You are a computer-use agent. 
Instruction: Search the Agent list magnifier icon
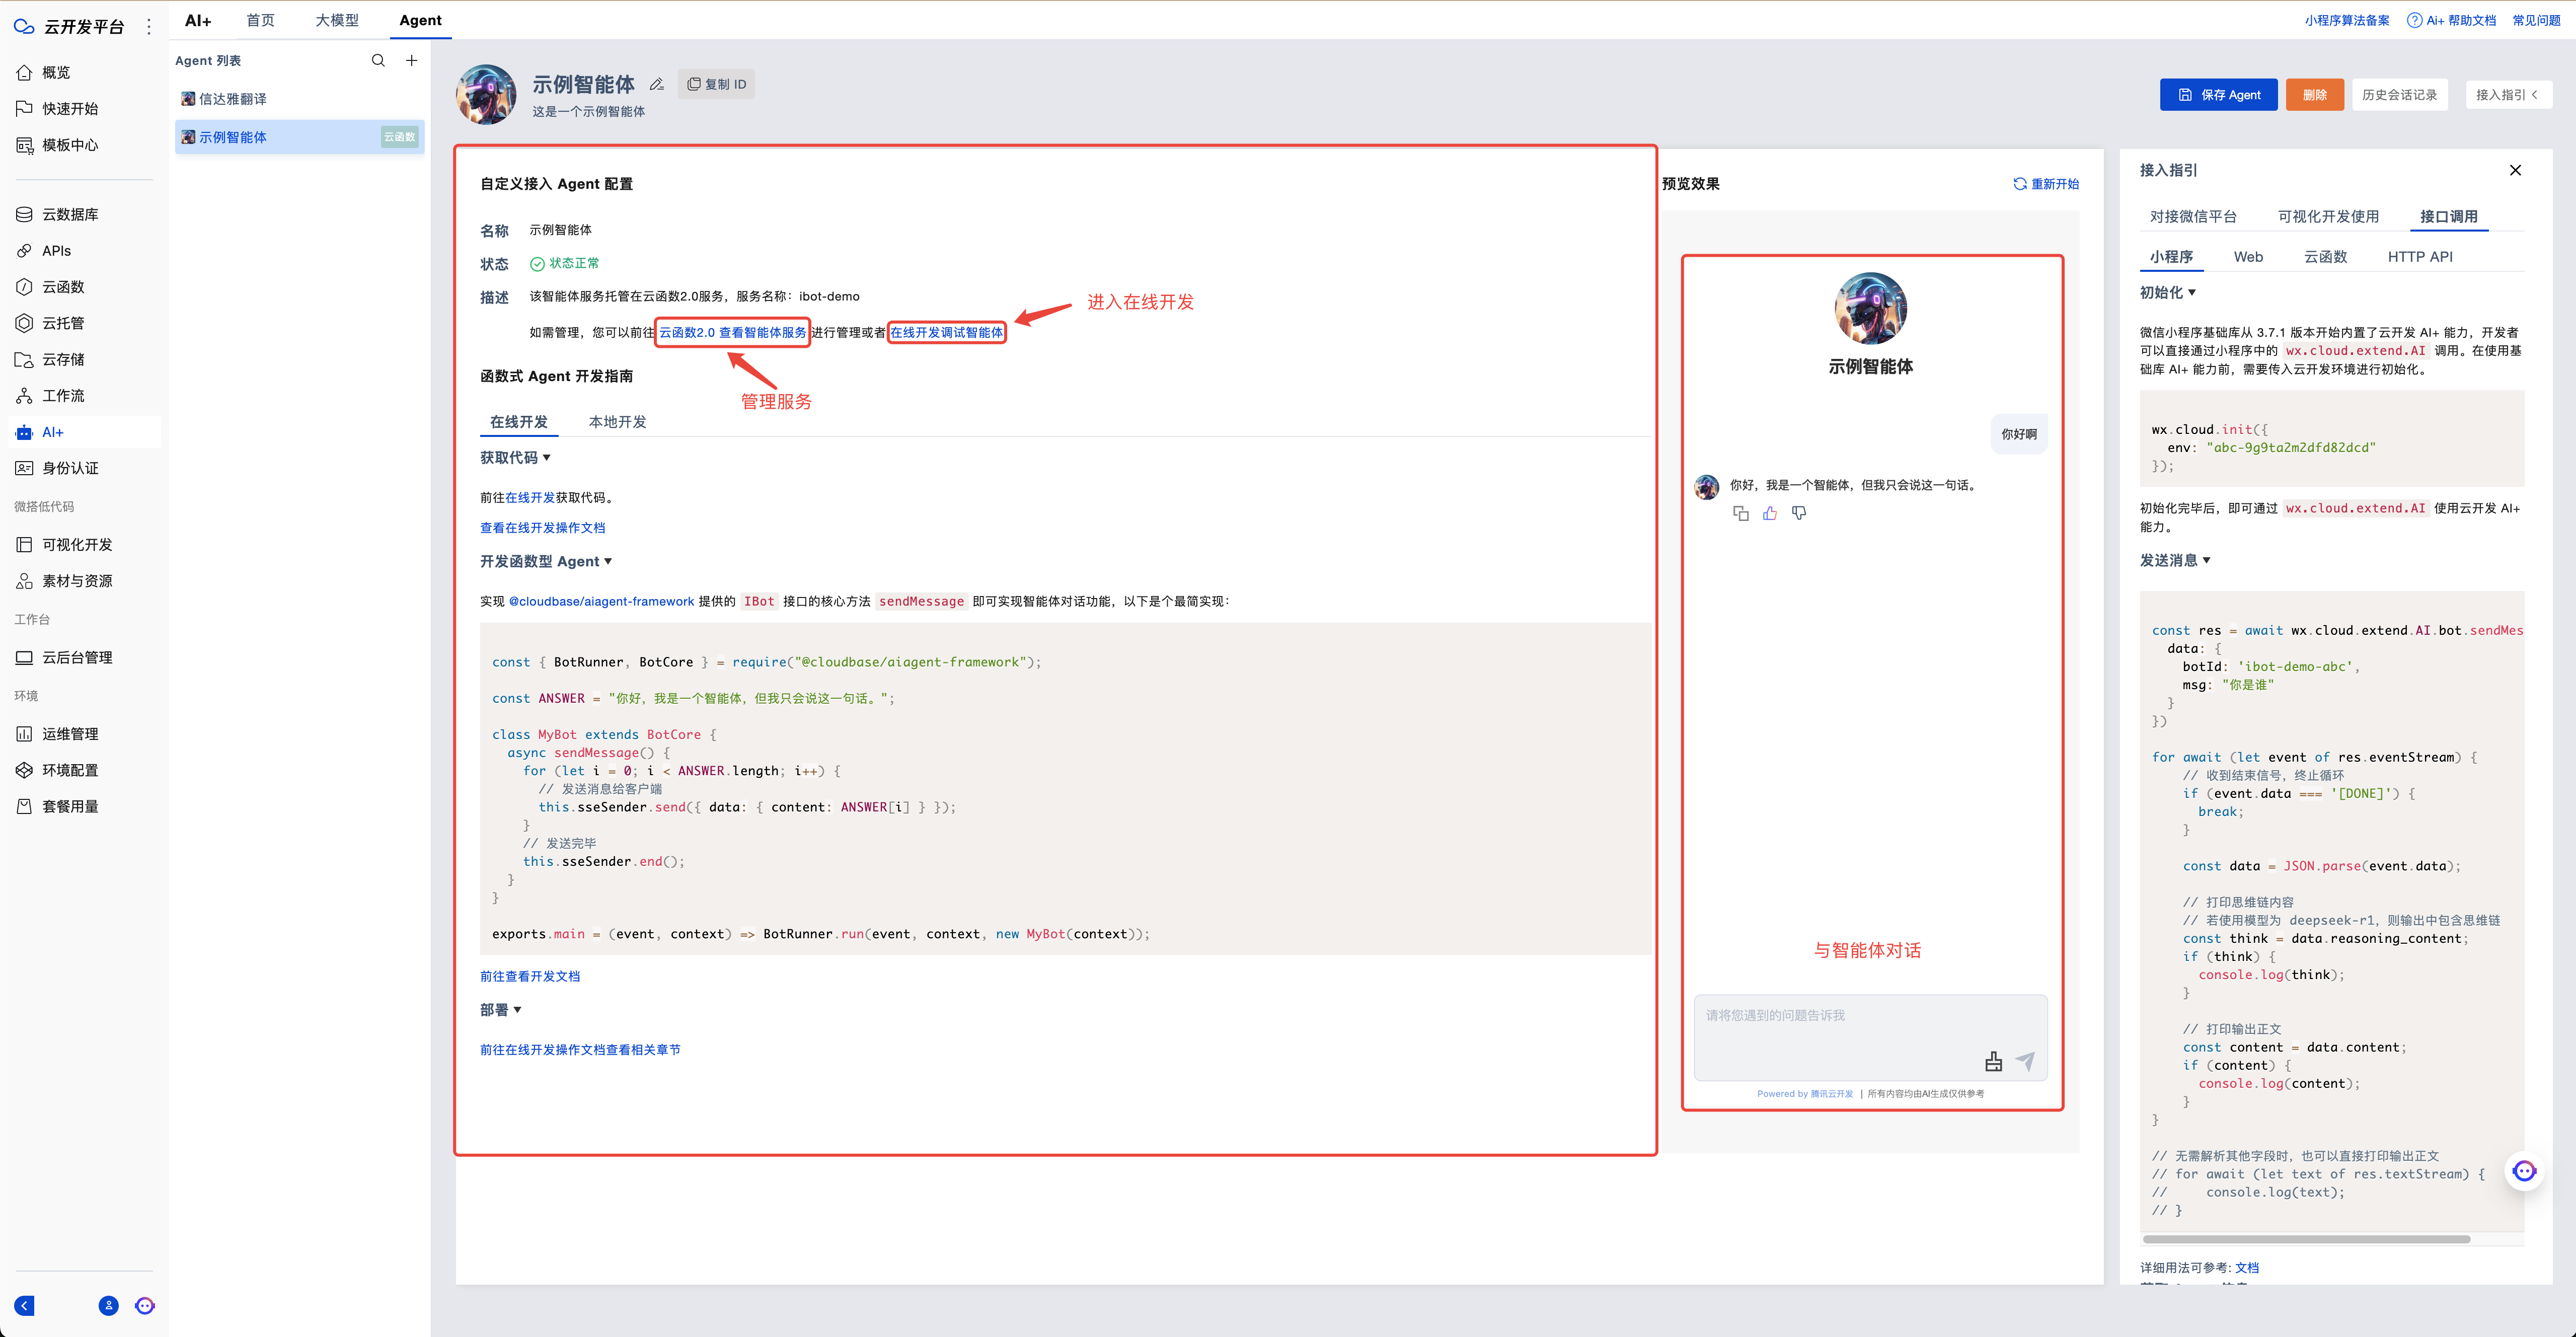(378, 60)
